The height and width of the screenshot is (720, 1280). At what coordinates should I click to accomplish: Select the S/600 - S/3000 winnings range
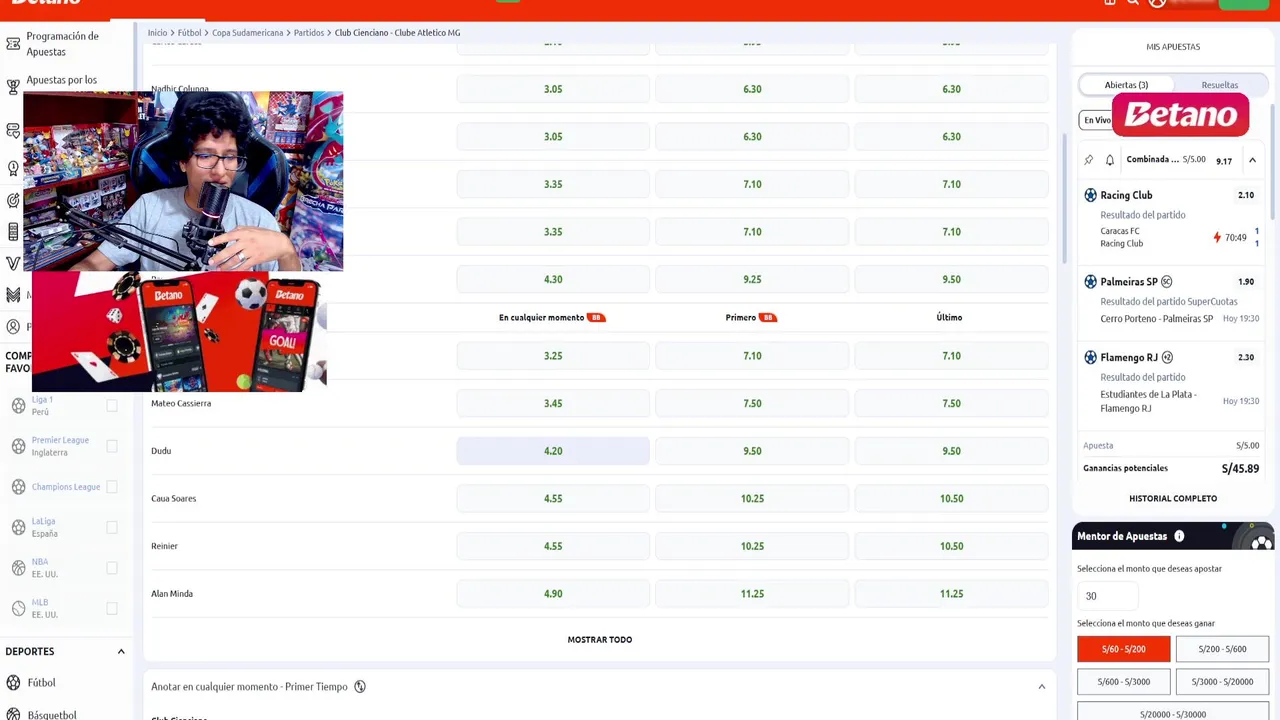[x=1123, y=682]
